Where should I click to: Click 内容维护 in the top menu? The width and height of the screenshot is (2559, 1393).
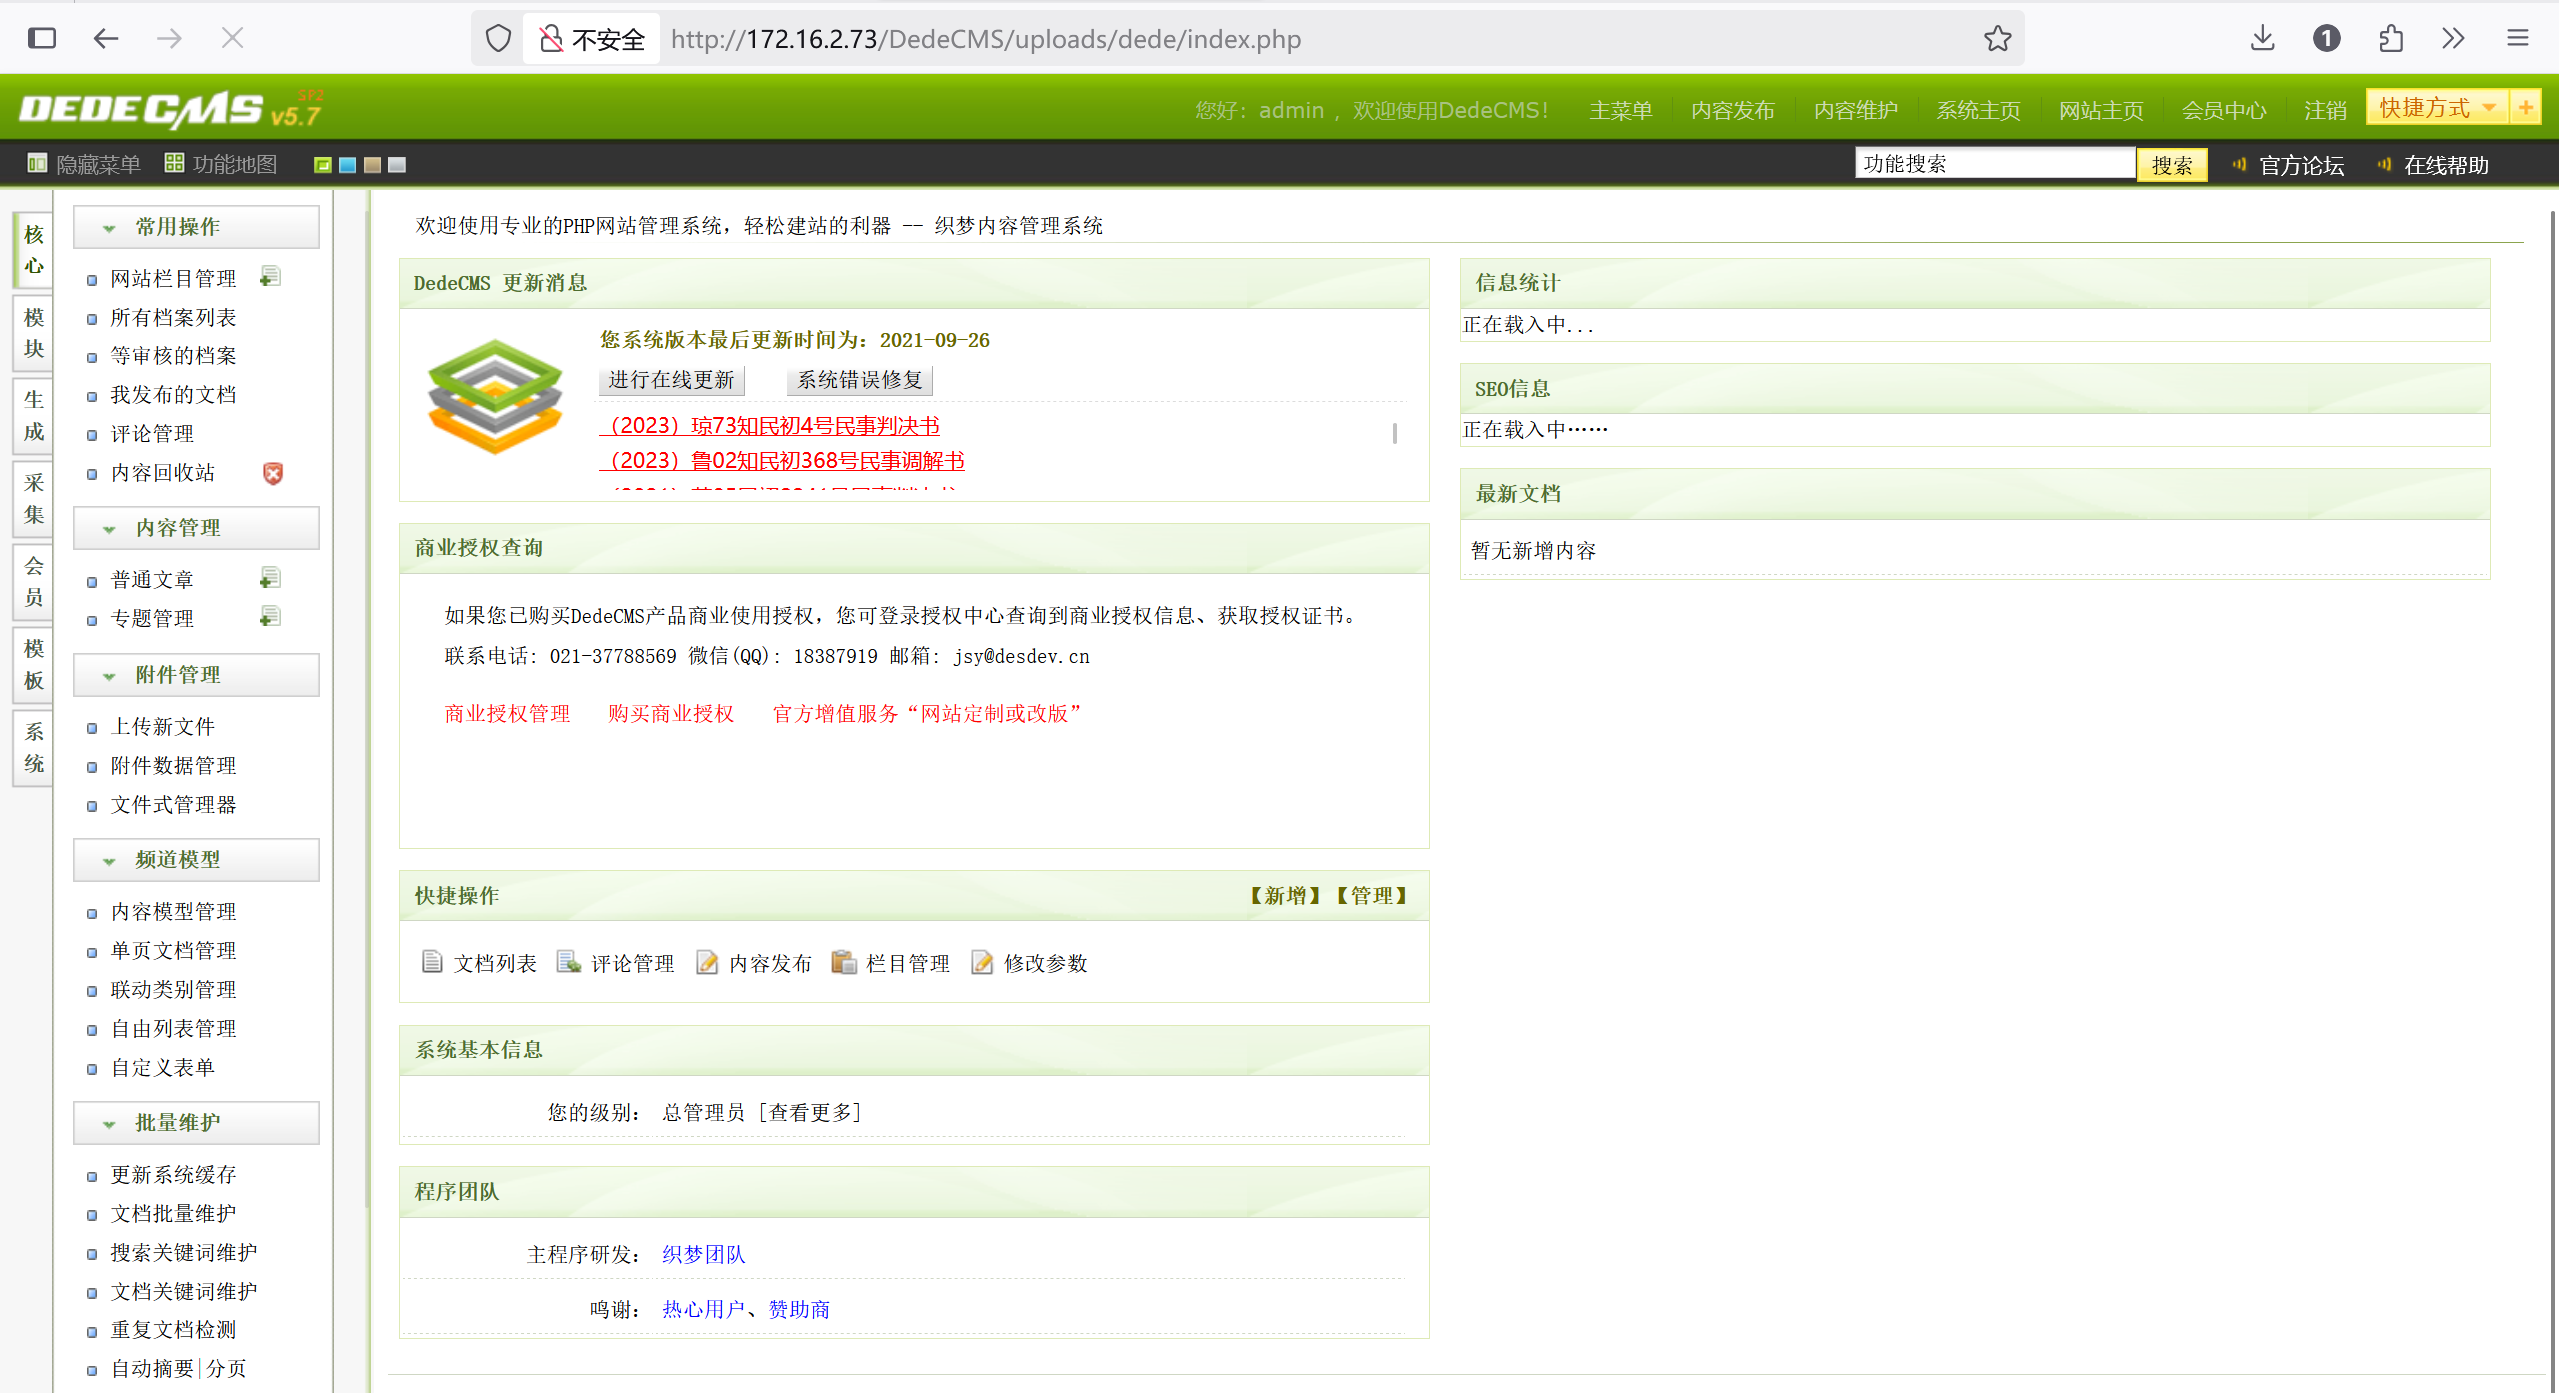[1855, 110]
